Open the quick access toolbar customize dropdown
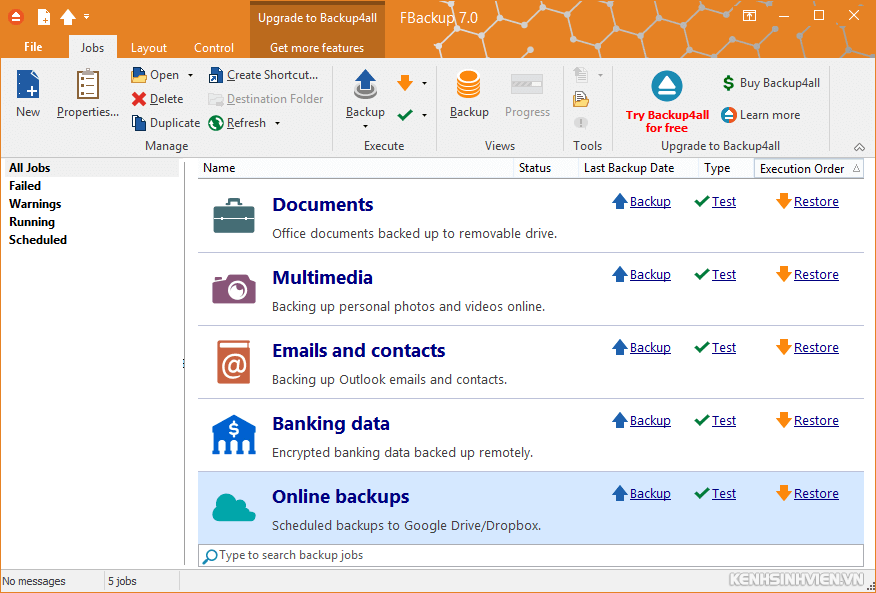The image size is (876, 593). 87,17
